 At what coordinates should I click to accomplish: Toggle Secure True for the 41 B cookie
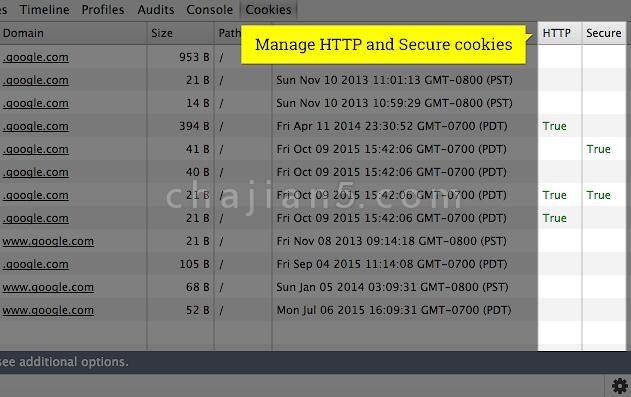(x=598, y=149)
